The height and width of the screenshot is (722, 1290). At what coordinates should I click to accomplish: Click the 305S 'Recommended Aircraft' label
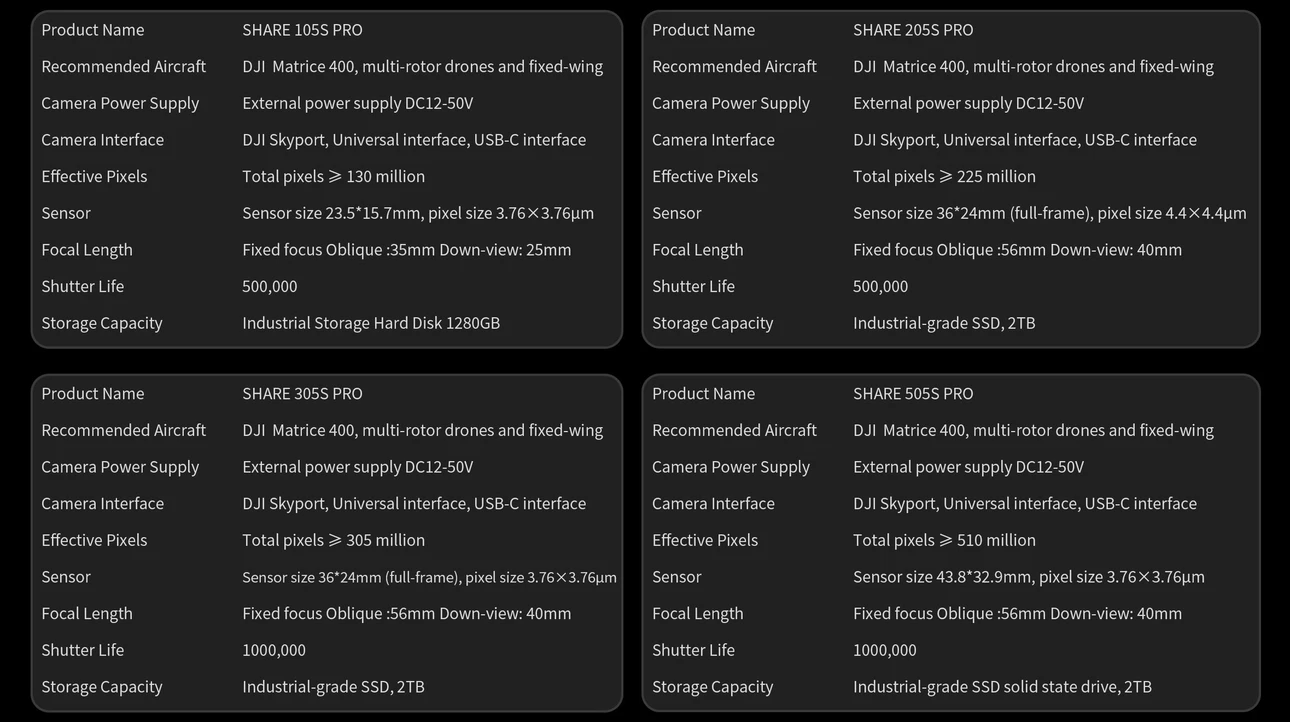(123, 431)
